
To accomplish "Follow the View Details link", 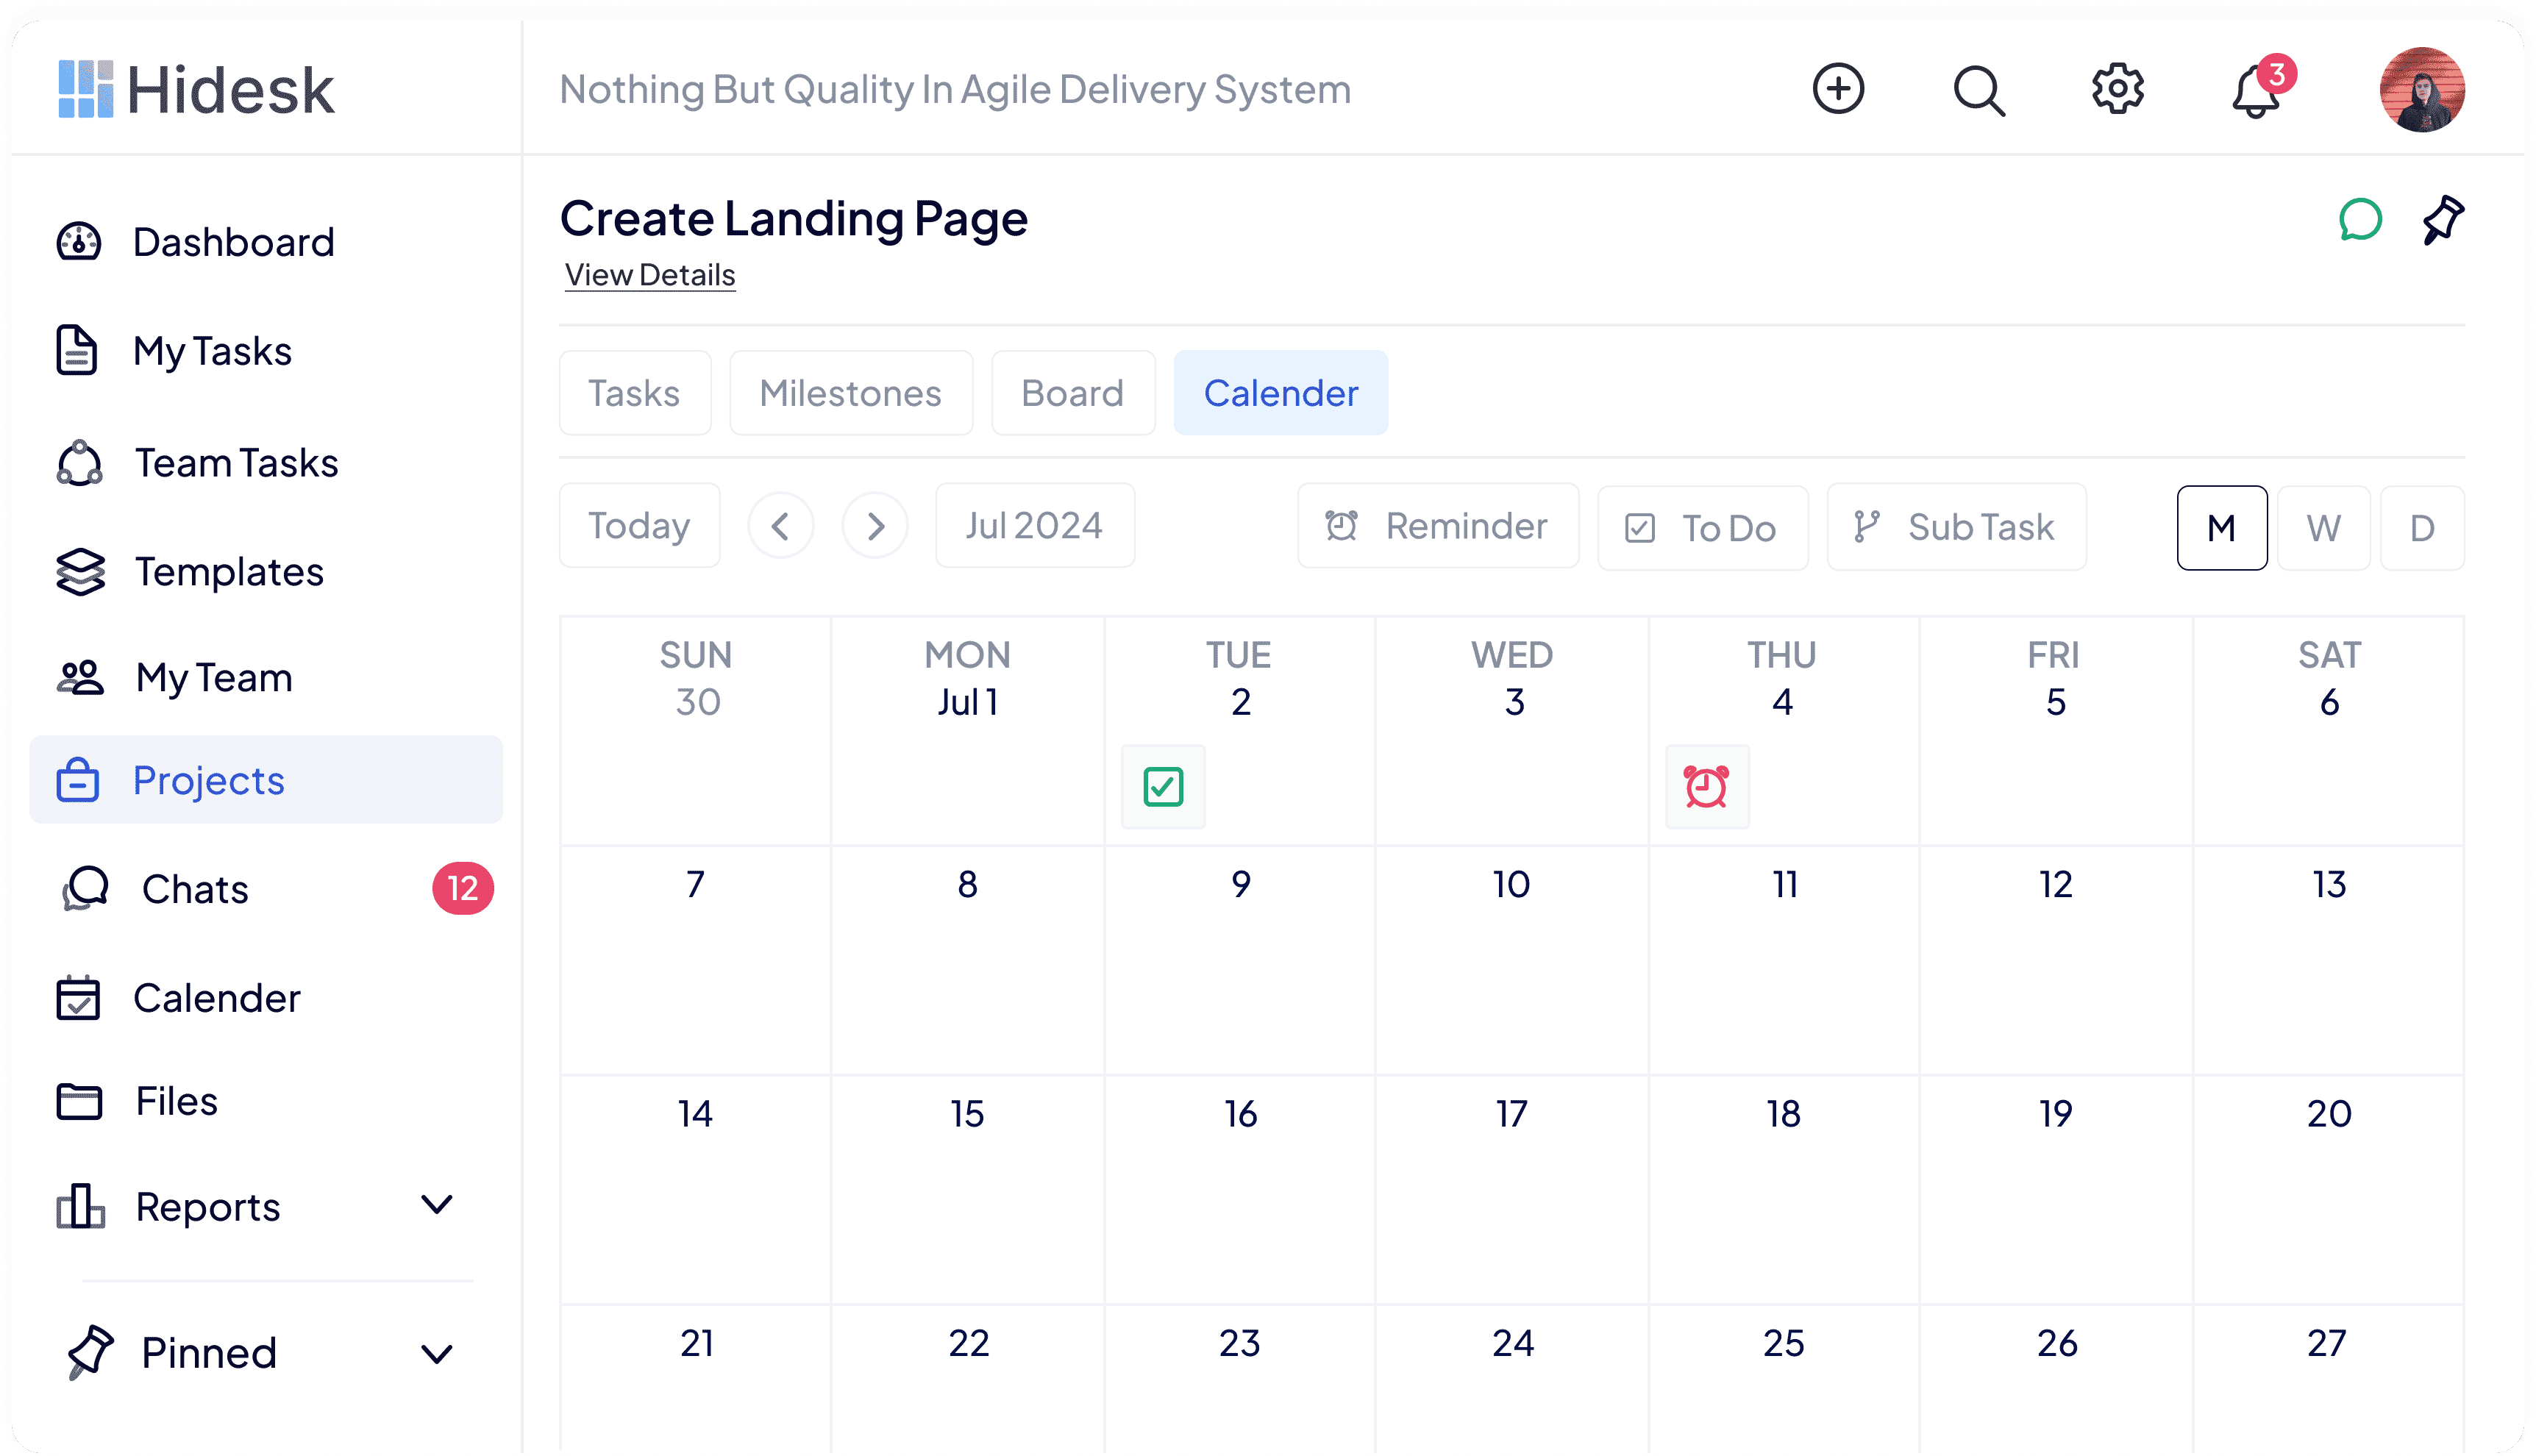I will (x=650, y=275).
